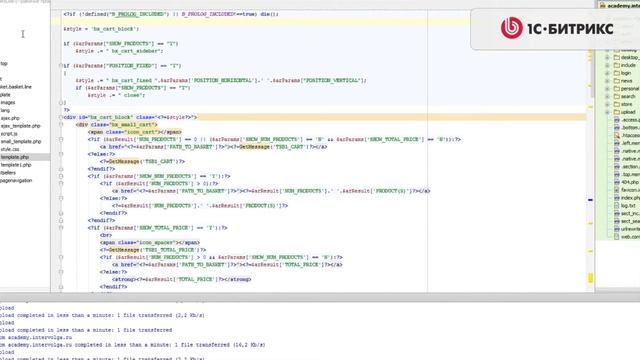The height and width of the screenshot is (360, 640).
Task: Click the span class icon_cart line
Action: pos(135,132)
